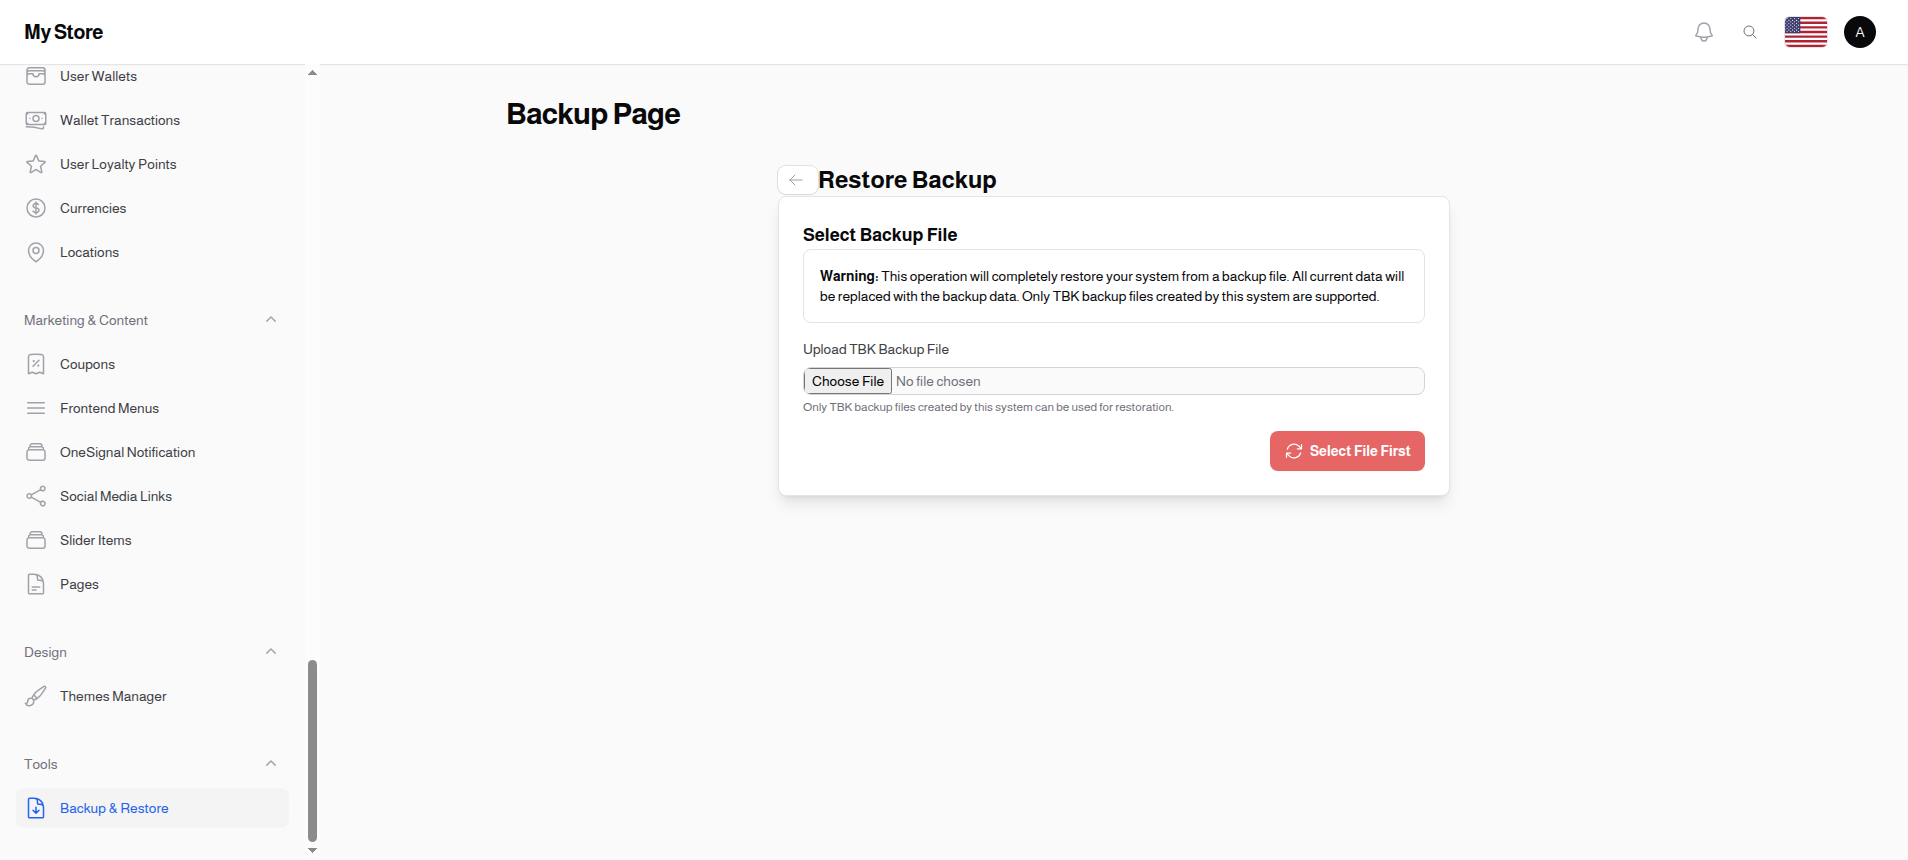The height and width of the screenshot is (860, 1908).
Task: Click the bold 'Warning:' text
Action: point(849,276)
